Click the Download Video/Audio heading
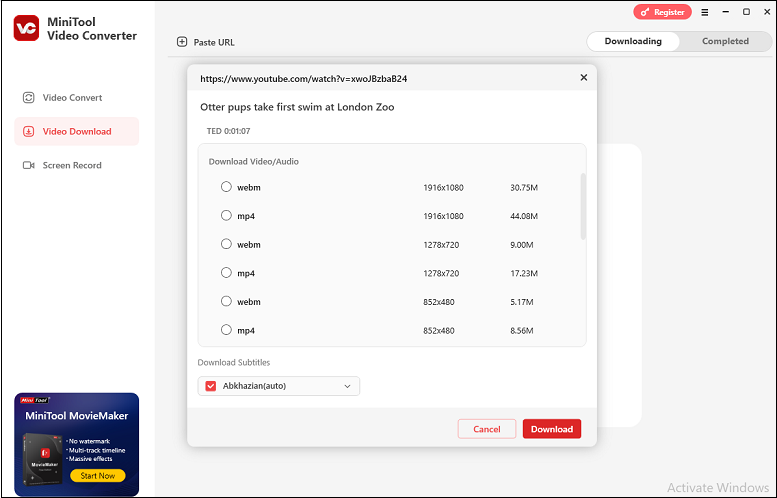The width and height of the screenshot is (777, 498). pos(253,162)
